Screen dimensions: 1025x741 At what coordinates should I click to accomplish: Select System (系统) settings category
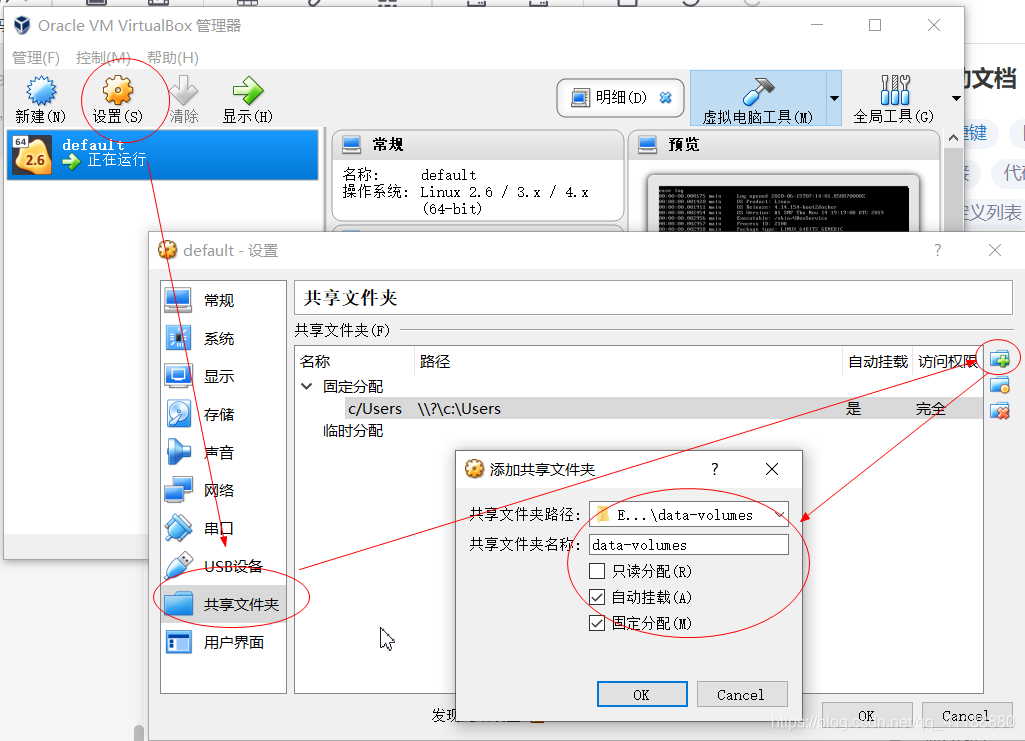(x=224, y=338)
